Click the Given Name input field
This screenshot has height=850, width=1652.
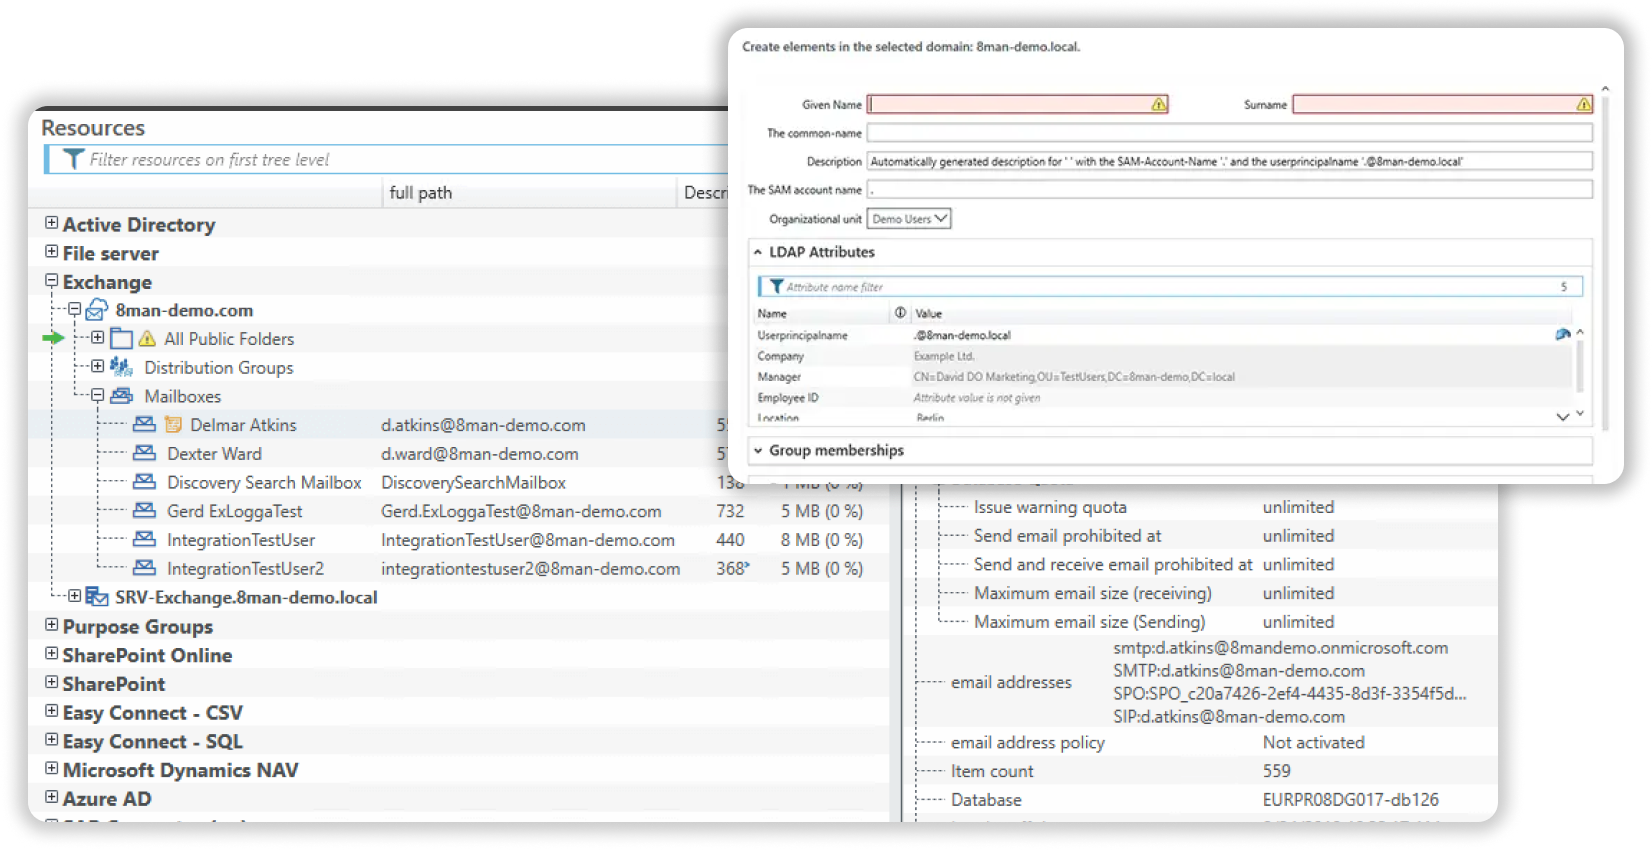[x=1017, y=104]
